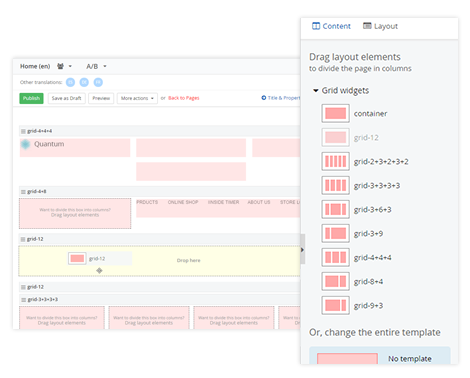Click grid-2+3+2+3+2 label text

click(381, 162)
